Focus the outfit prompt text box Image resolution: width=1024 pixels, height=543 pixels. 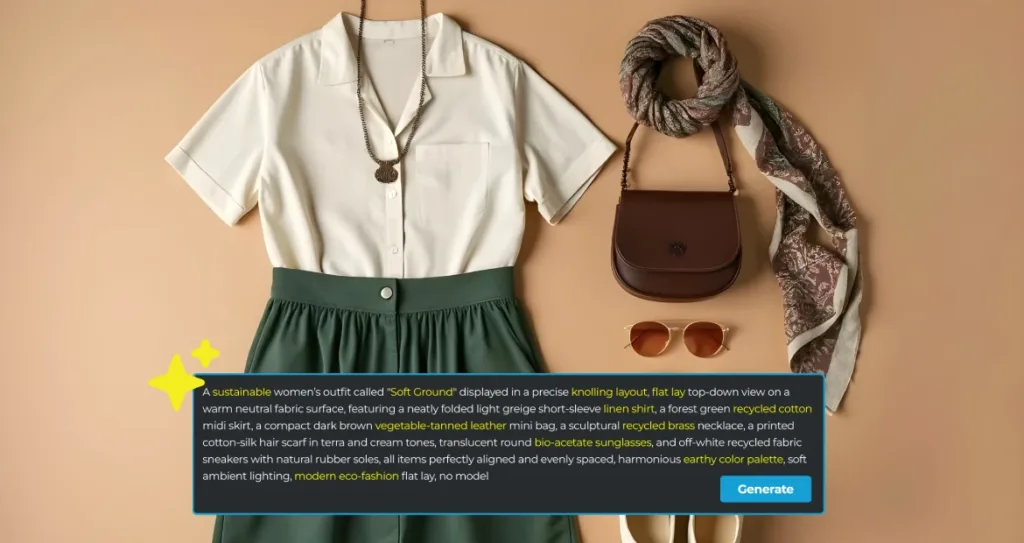coord(508,444)
